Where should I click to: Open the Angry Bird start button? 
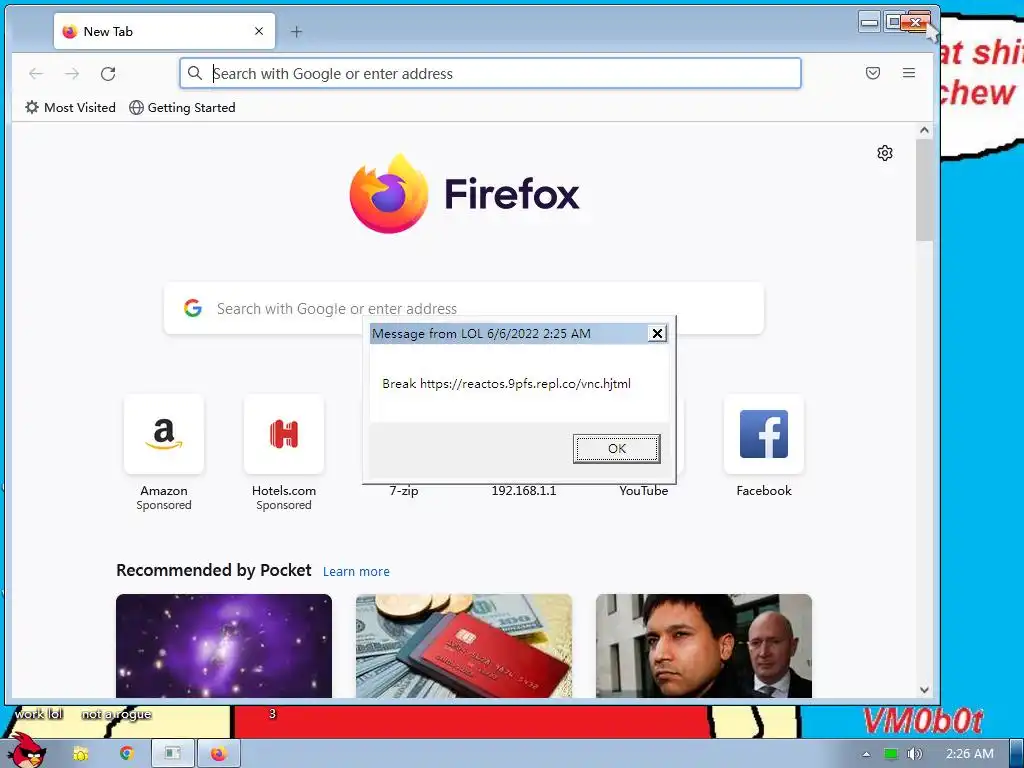[27, 750]
